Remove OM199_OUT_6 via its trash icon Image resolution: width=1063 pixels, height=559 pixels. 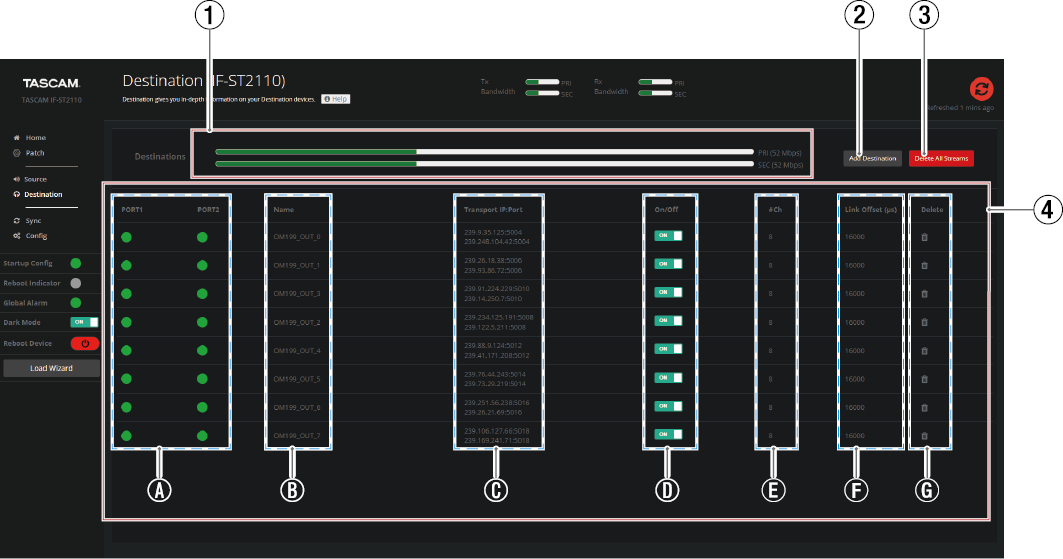pos(924,408)
